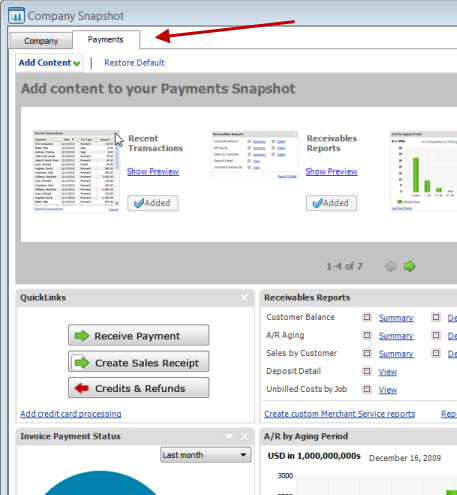This screenshot has height=495, width=457.
Task: Click the Restore Default link
Action: click(x=134, y=63)
